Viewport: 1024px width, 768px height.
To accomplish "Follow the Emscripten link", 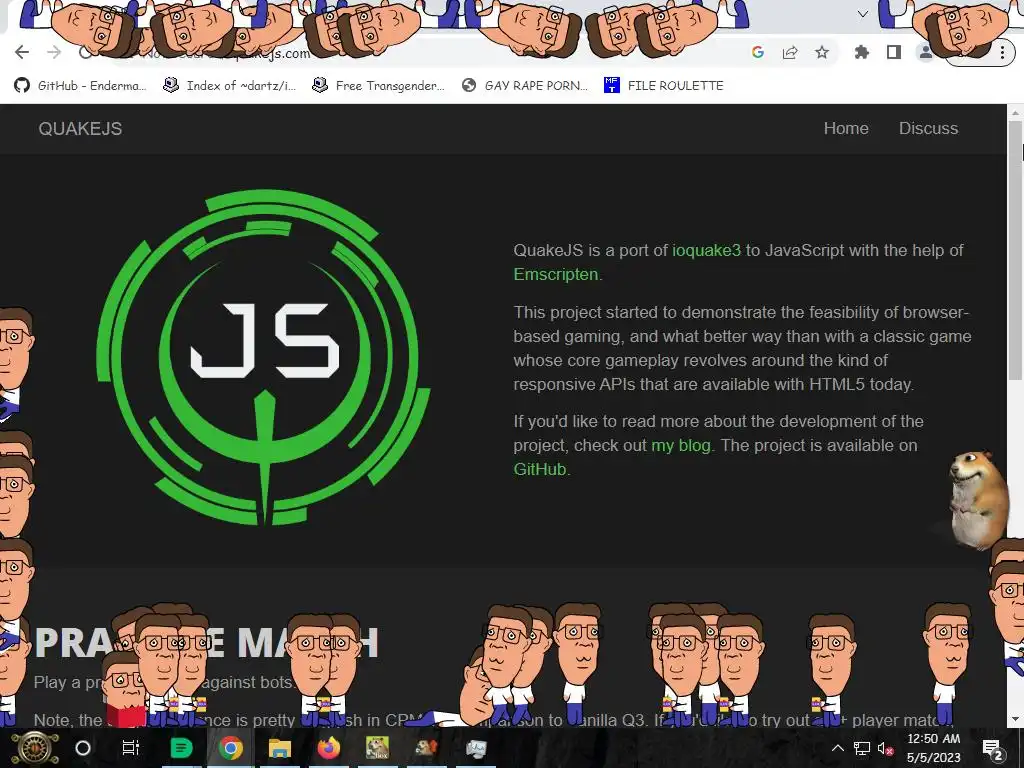I will [556, 274].
